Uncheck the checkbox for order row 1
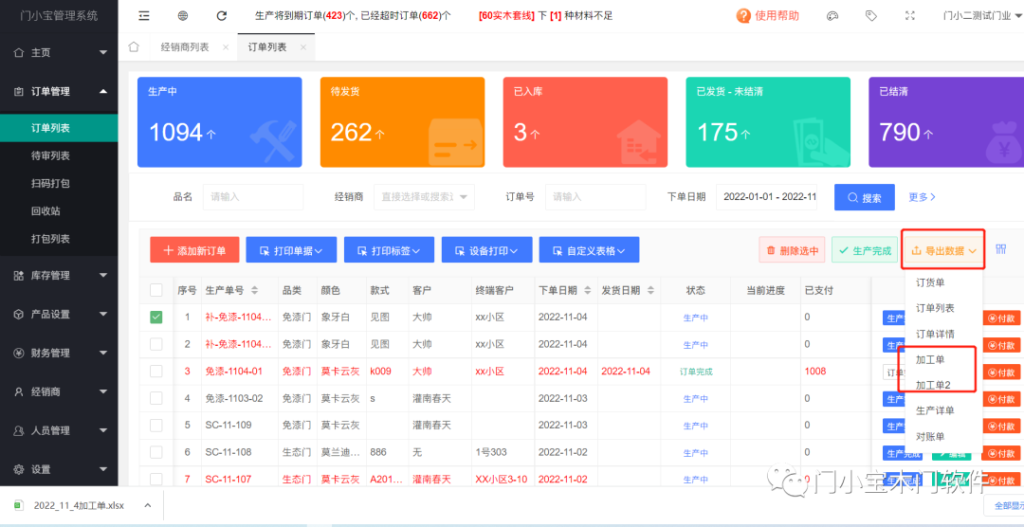Screen dimensions: 1024x527 156,317
